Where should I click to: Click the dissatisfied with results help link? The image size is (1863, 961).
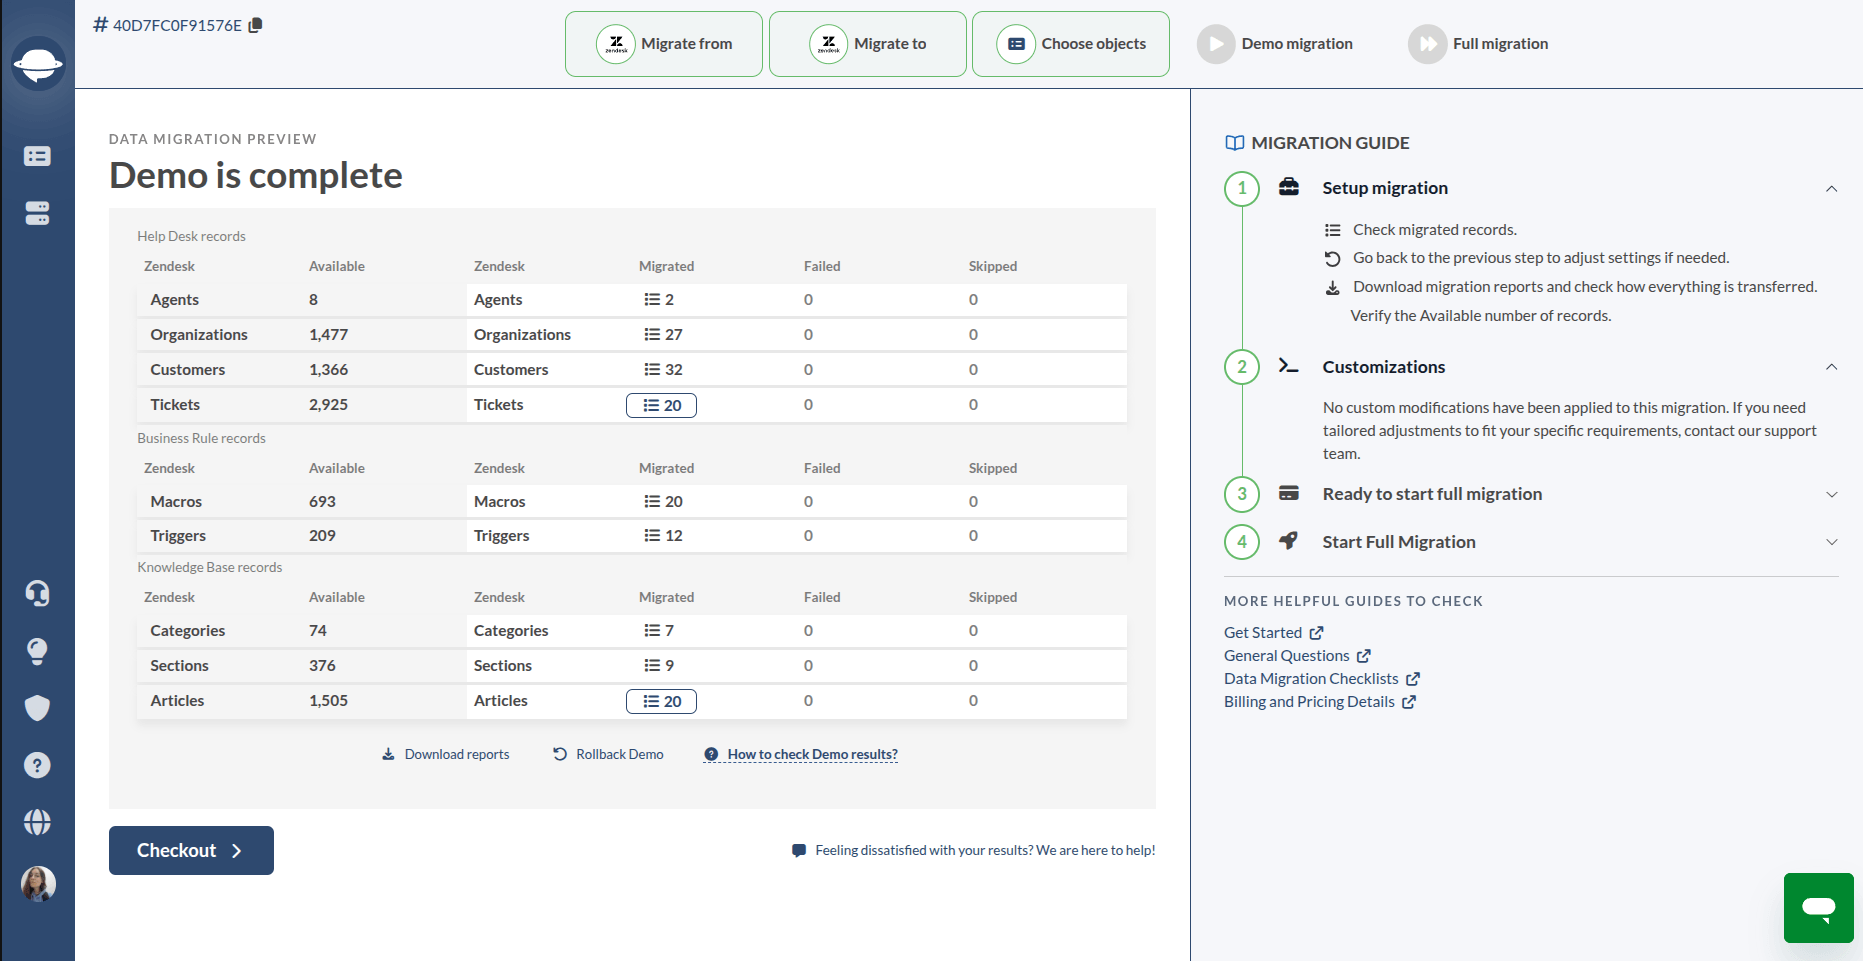click(973, 850)
